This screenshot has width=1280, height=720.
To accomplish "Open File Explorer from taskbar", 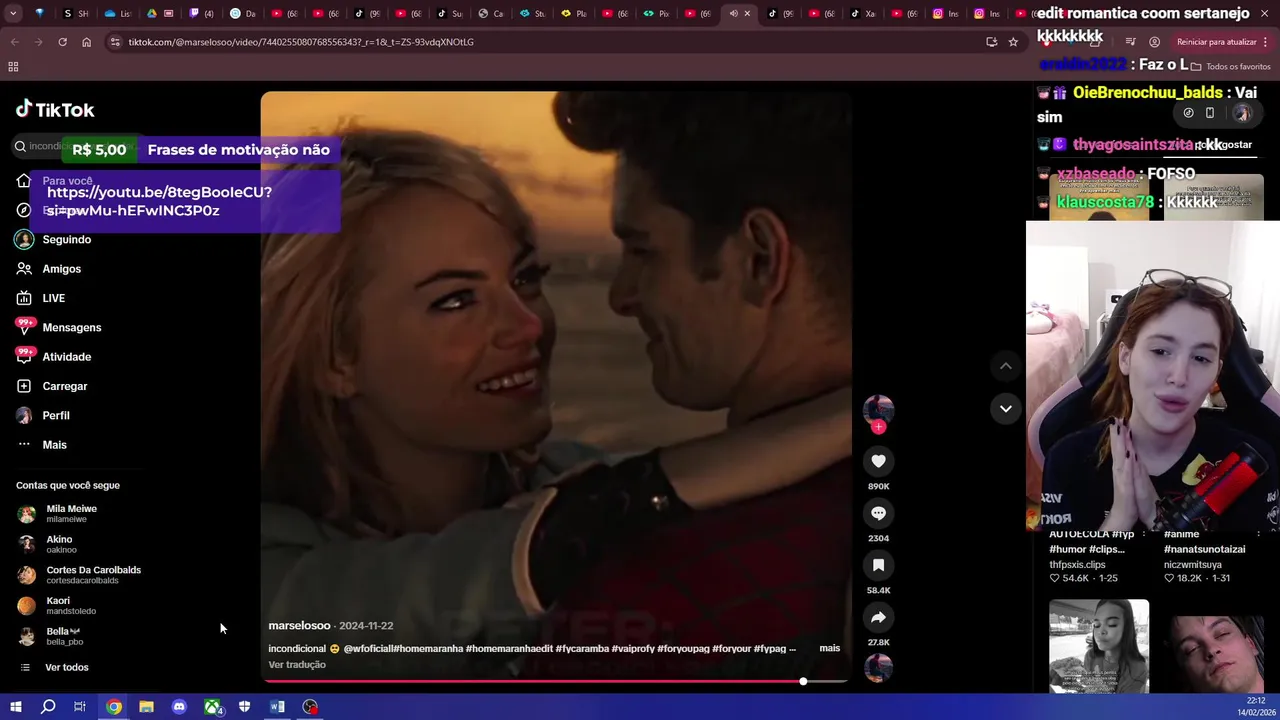I will [x=146, y=707].
